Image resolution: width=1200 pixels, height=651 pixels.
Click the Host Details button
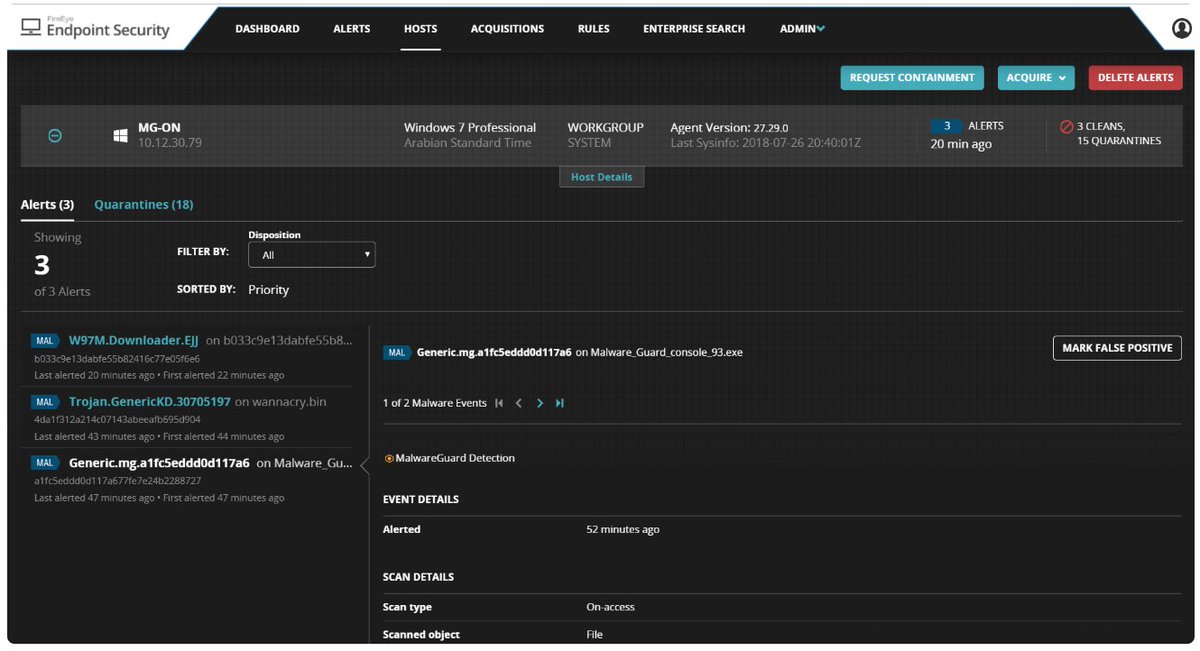click(602, 177)
